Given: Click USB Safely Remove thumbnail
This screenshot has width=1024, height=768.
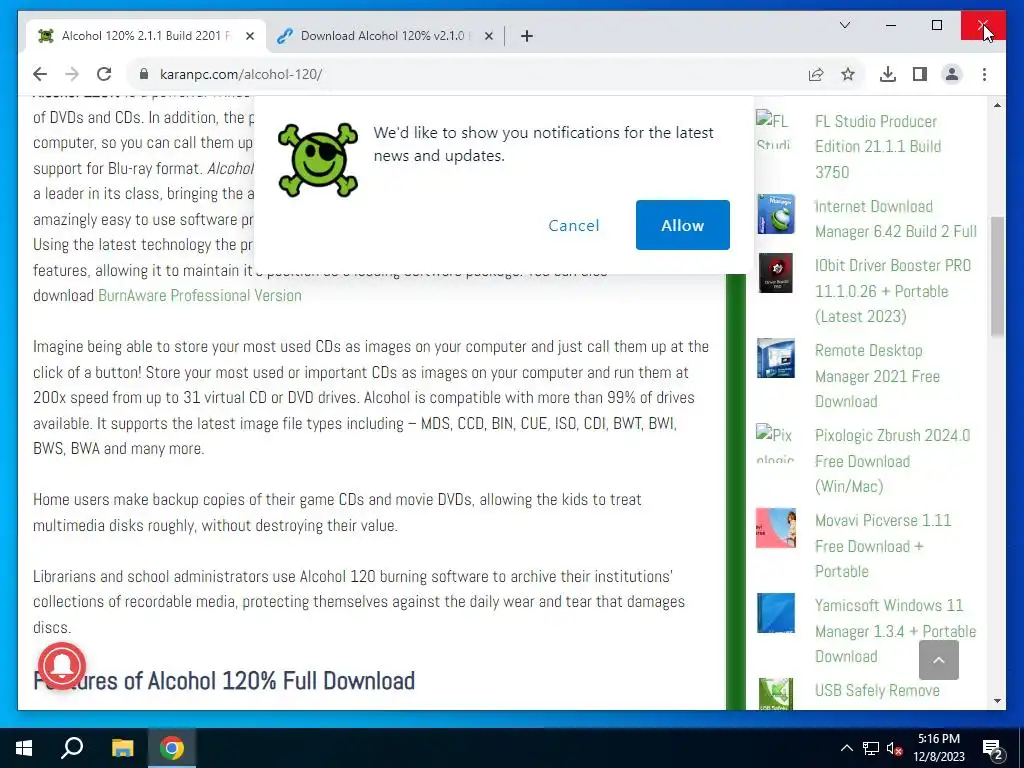Looking at the screenshot, I should [775, 694].
